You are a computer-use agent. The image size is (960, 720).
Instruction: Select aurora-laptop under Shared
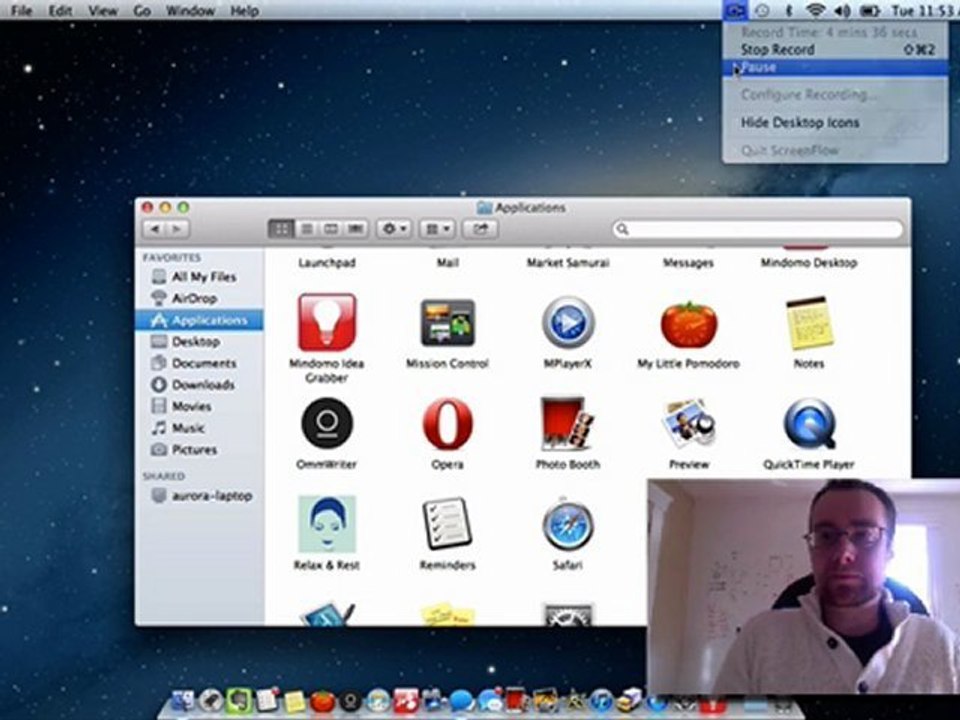199,495
